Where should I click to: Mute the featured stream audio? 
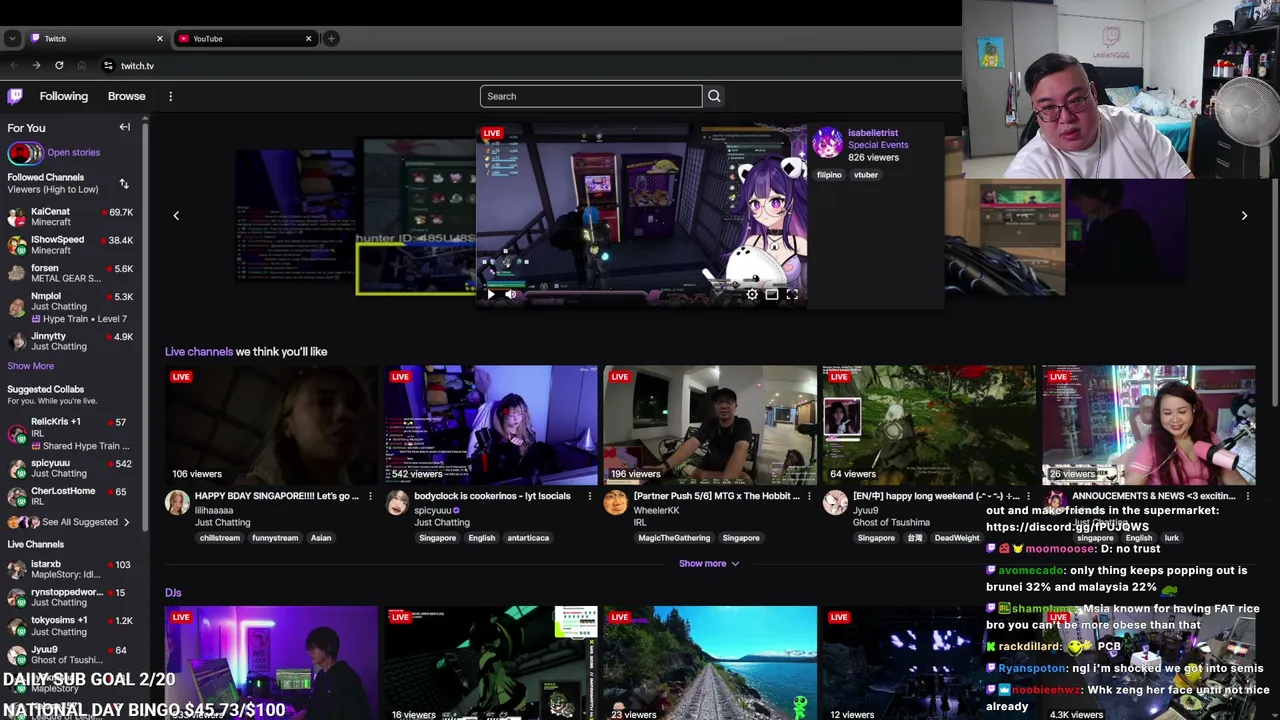click(511, 294)
